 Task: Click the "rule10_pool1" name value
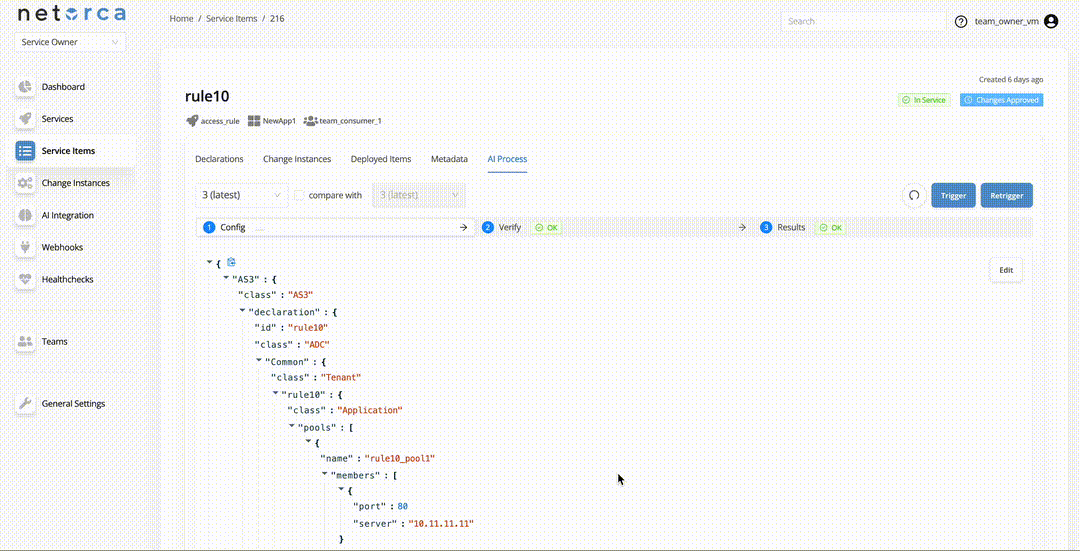(399, 459)
